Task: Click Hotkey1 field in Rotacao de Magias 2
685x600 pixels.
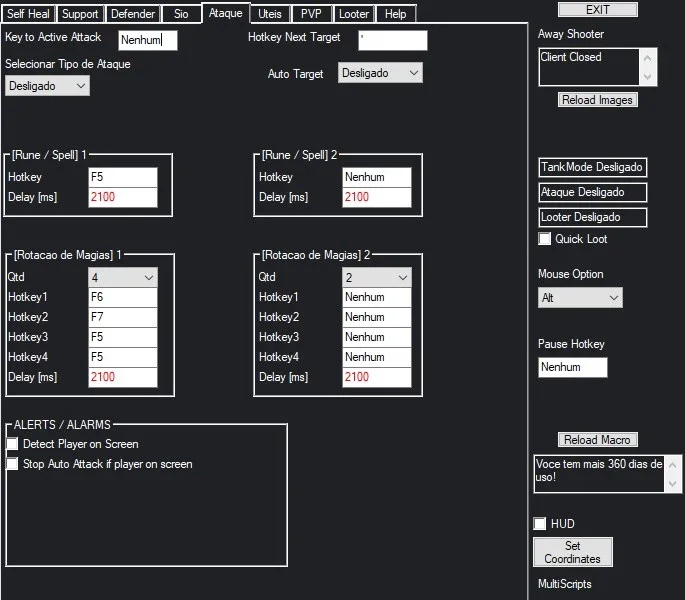Action: click(377, 297)
